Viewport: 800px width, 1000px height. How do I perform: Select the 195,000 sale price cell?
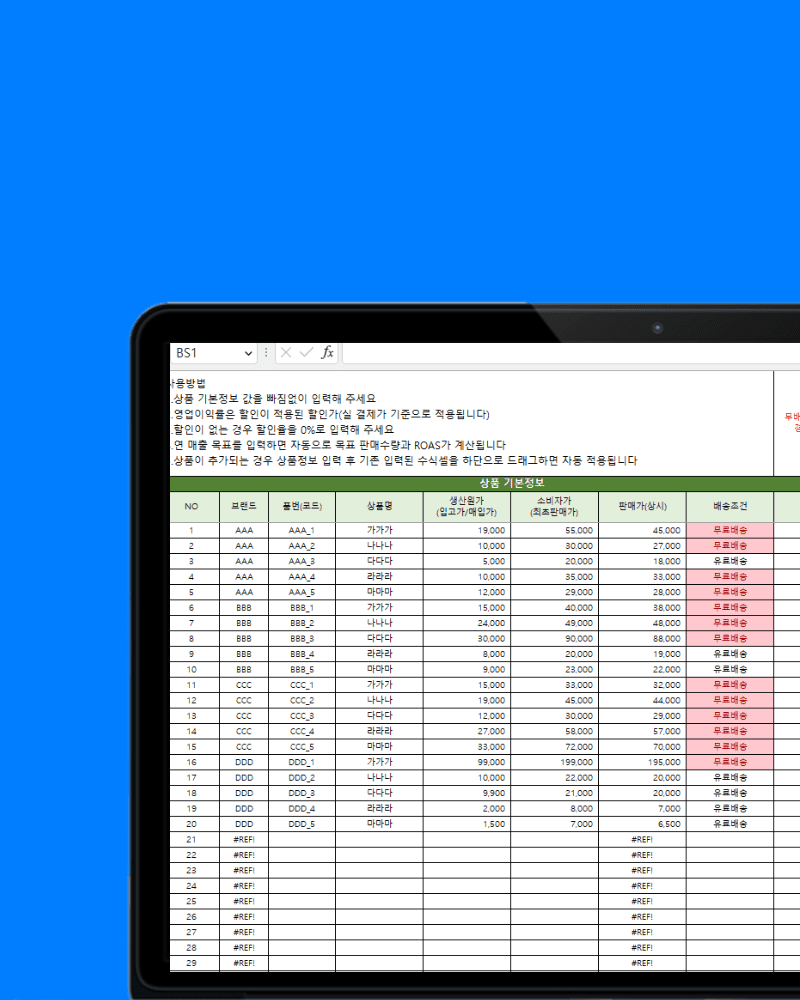click(642, 763)
